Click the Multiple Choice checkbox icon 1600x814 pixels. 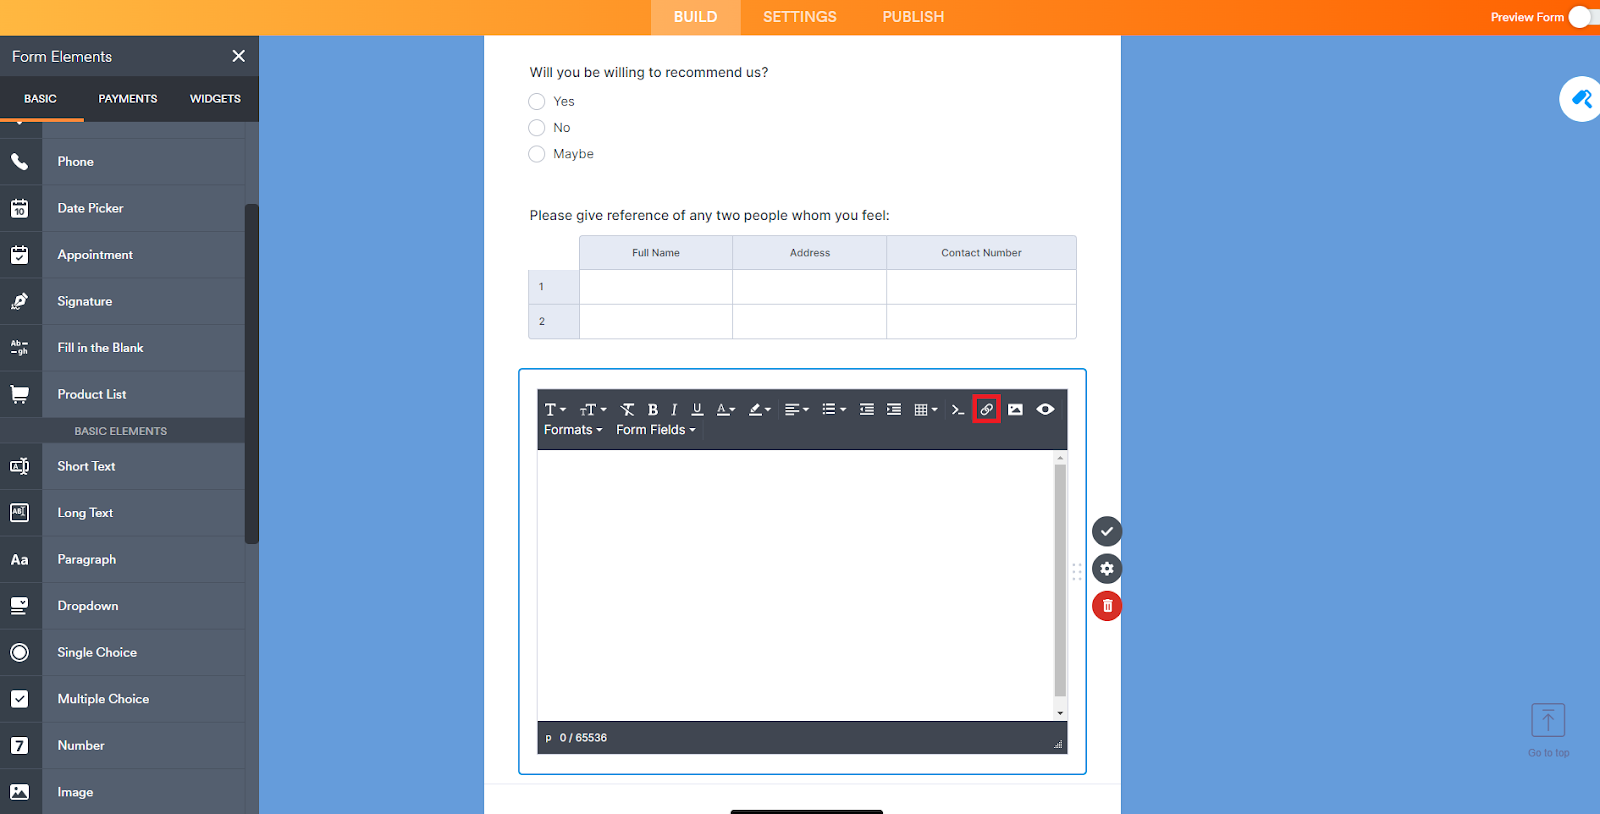[20, 698]
